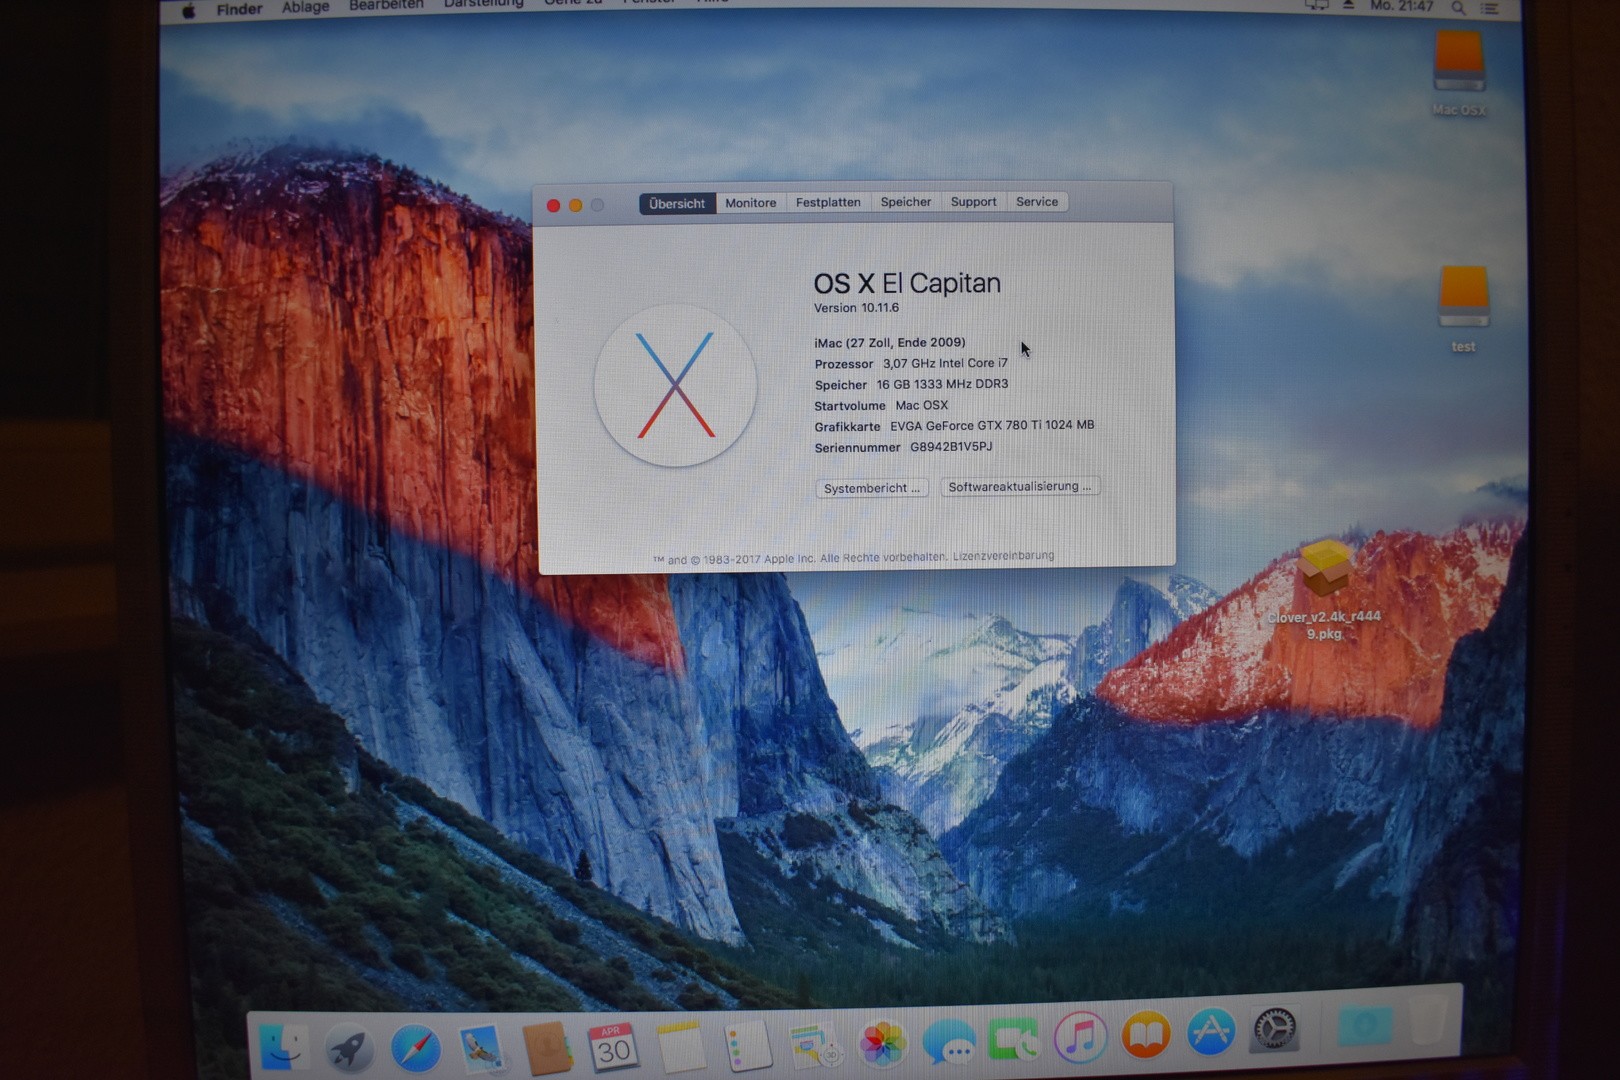Open Notification Center list icon

1490,8
